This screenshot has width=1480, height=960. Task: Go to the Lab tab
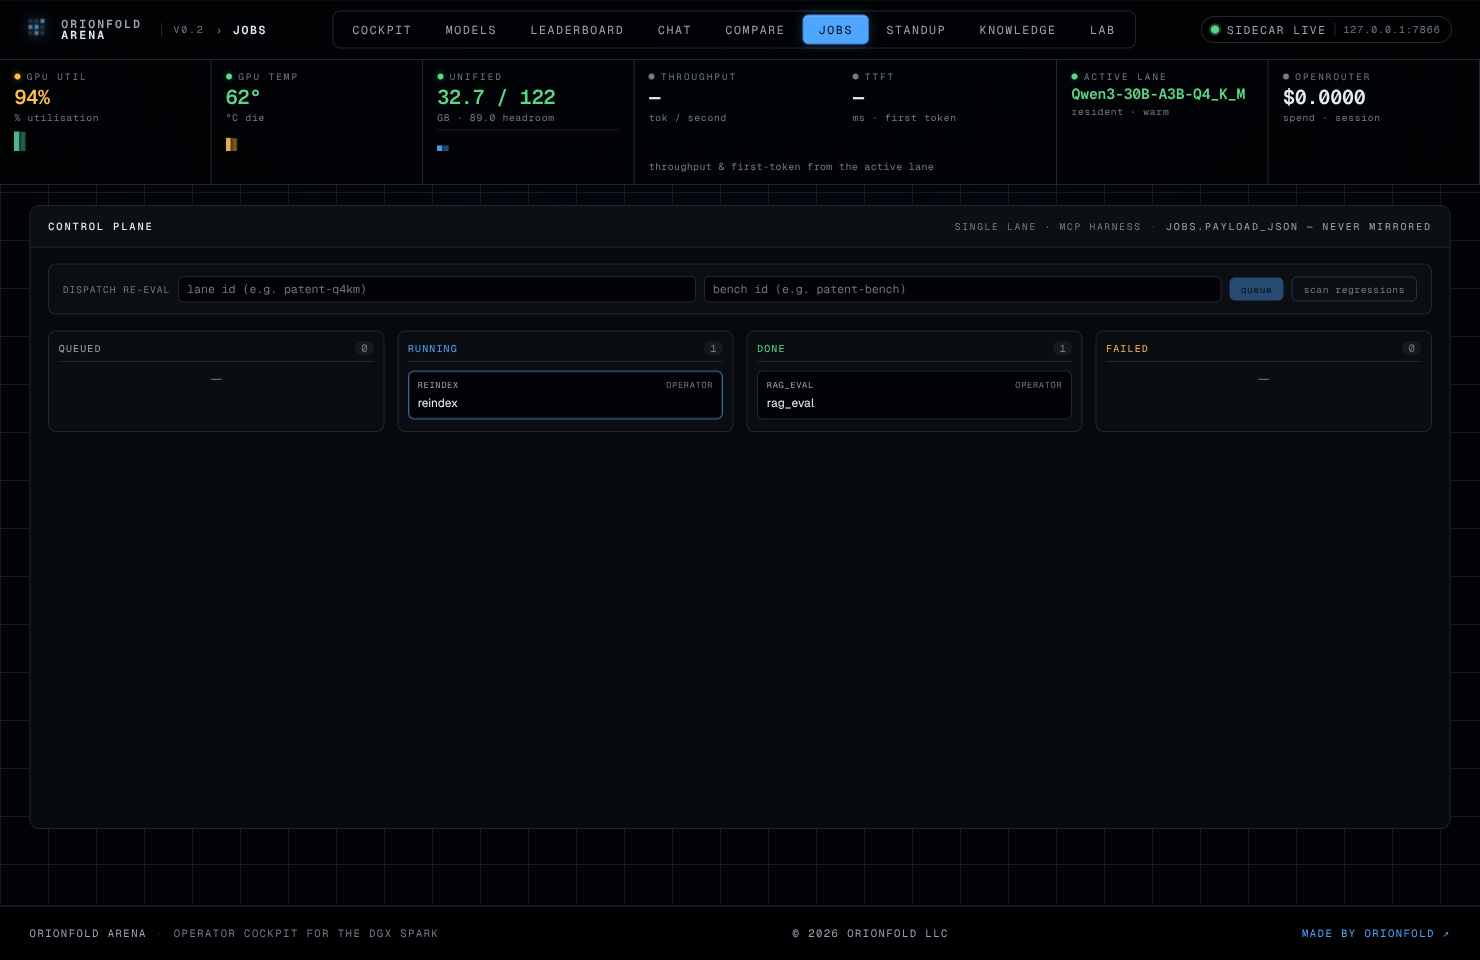point(1103,30)
